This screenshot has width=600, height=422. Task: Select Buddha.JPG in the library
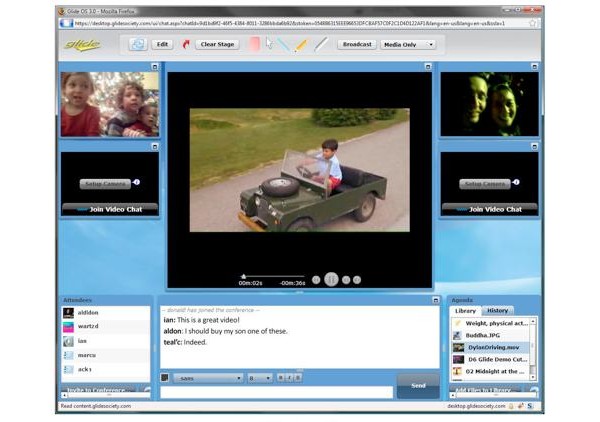[490, 336]
